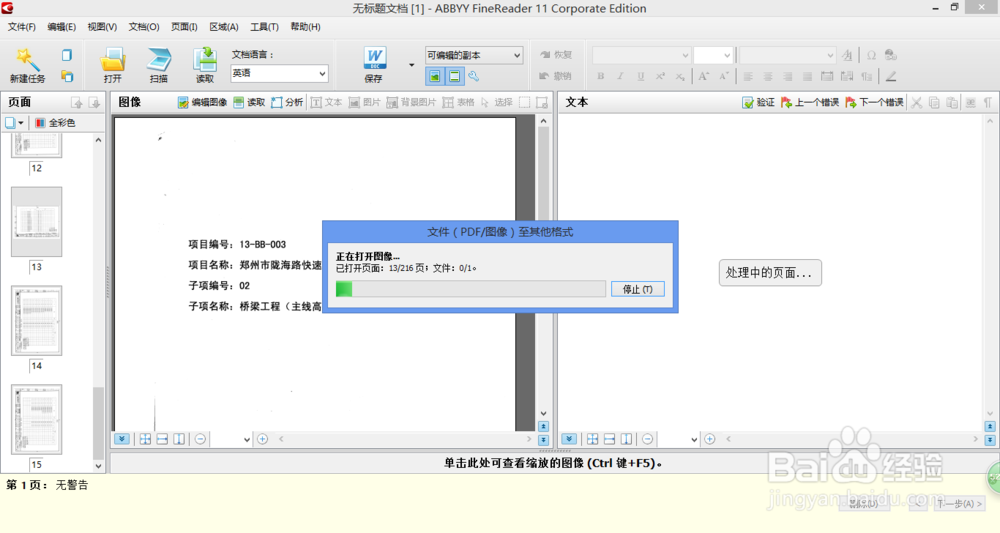Open the font name dropdown

(642, 55)
